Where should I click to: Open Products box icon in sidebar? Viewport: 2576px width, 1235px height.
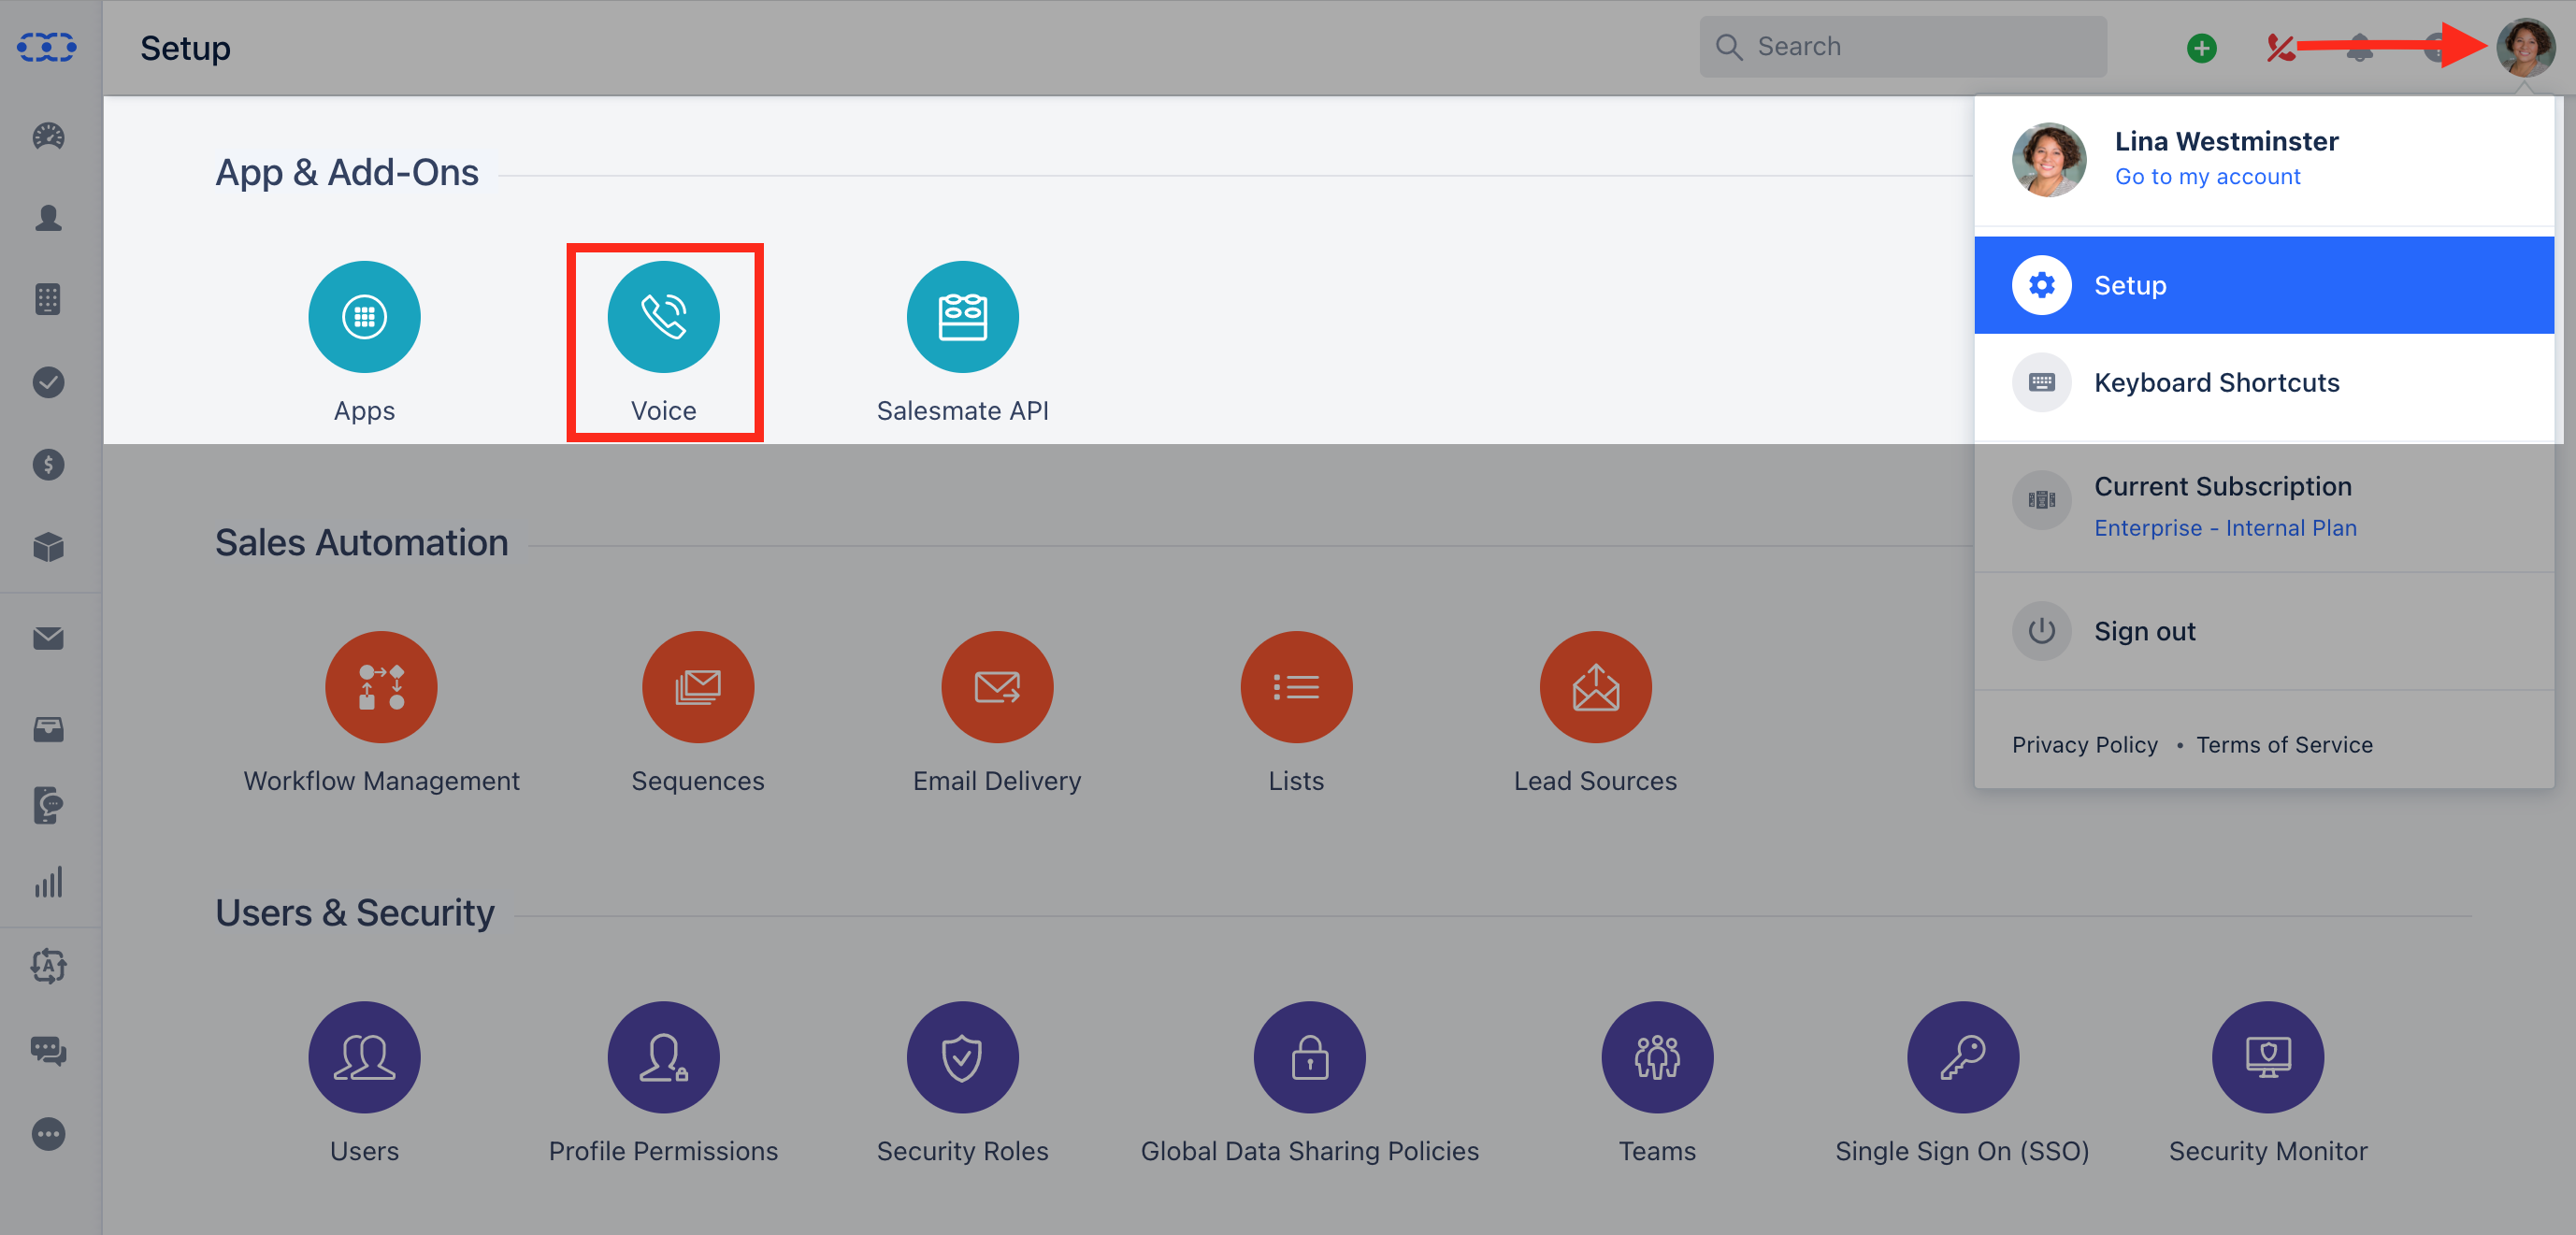(48, 546)
